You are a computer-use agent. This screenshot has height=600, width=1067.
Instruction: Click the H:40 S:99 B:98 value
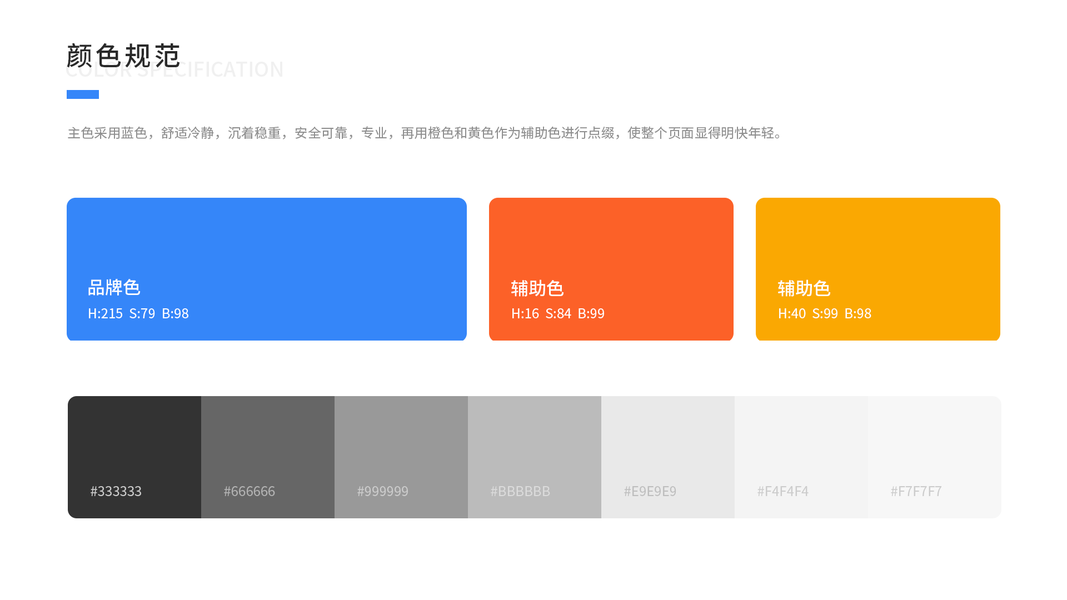[825, 314]
